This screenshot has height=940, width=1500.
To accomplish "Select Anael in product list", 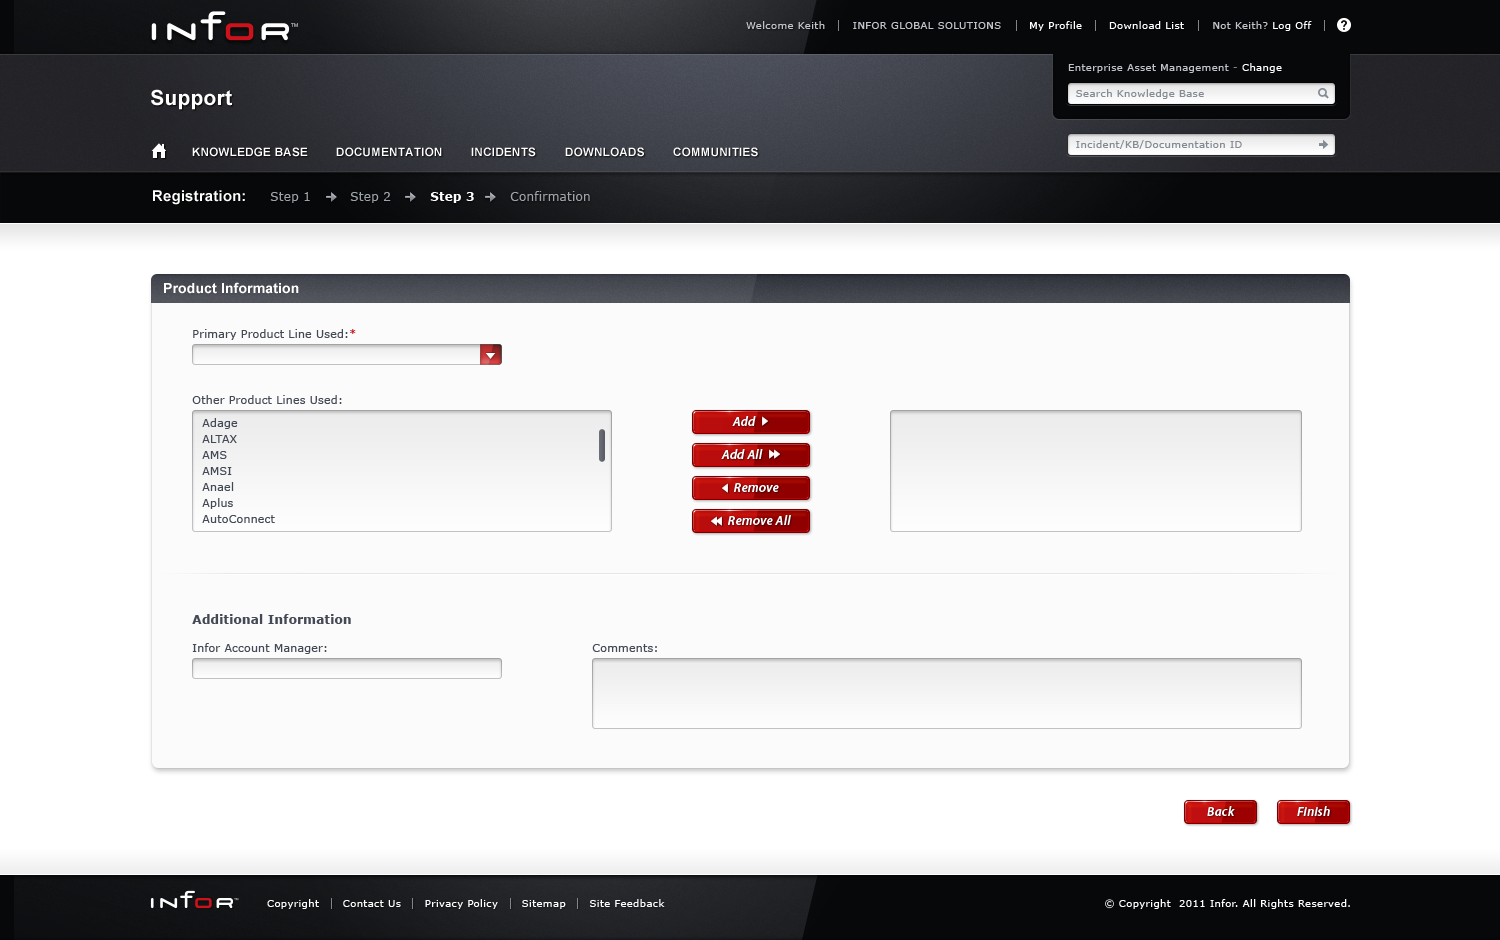I will pos(218,487).
